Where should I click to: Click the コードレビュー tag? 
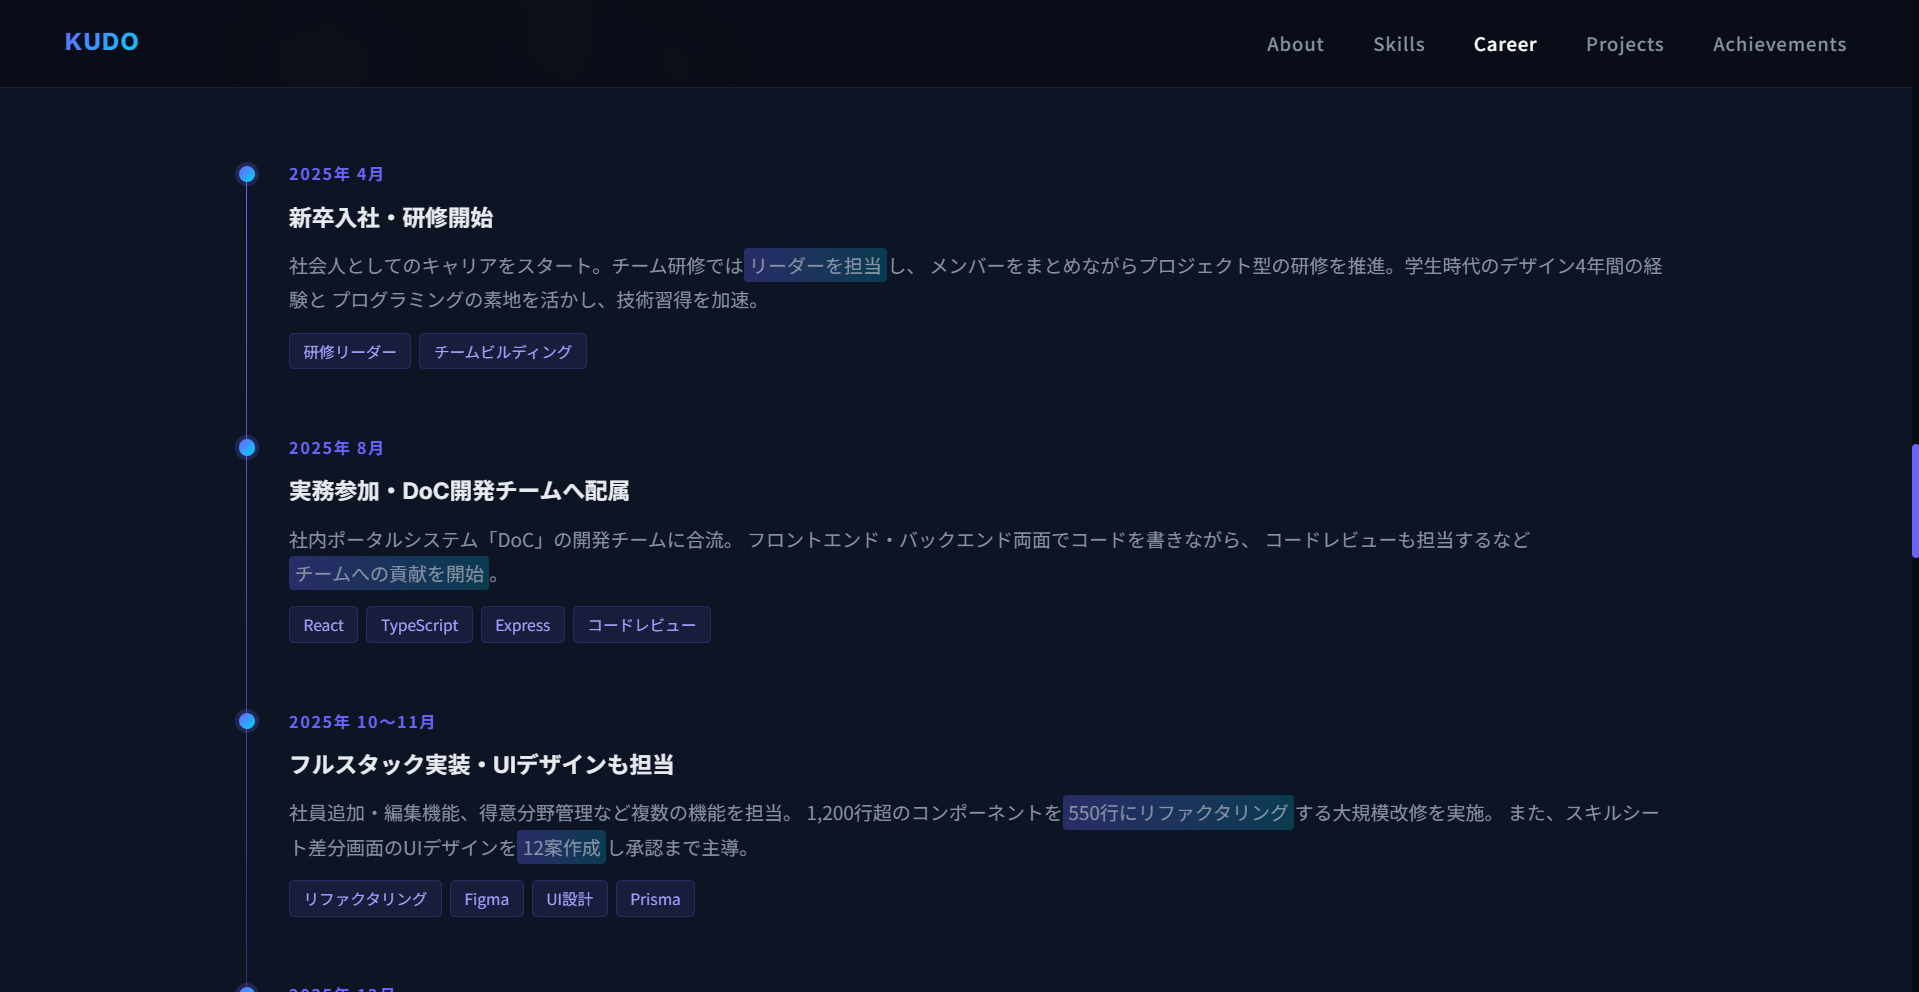642,625
